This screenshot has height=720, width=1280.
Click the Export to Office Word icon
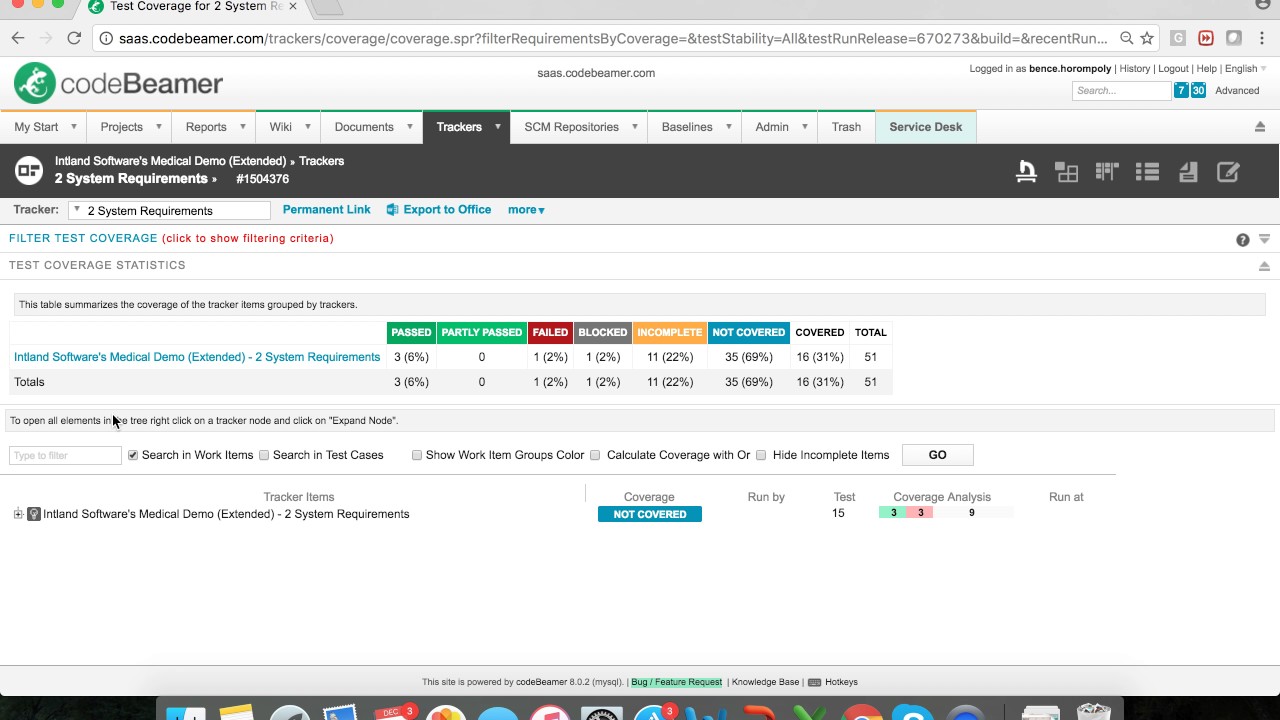click(392, 210)
